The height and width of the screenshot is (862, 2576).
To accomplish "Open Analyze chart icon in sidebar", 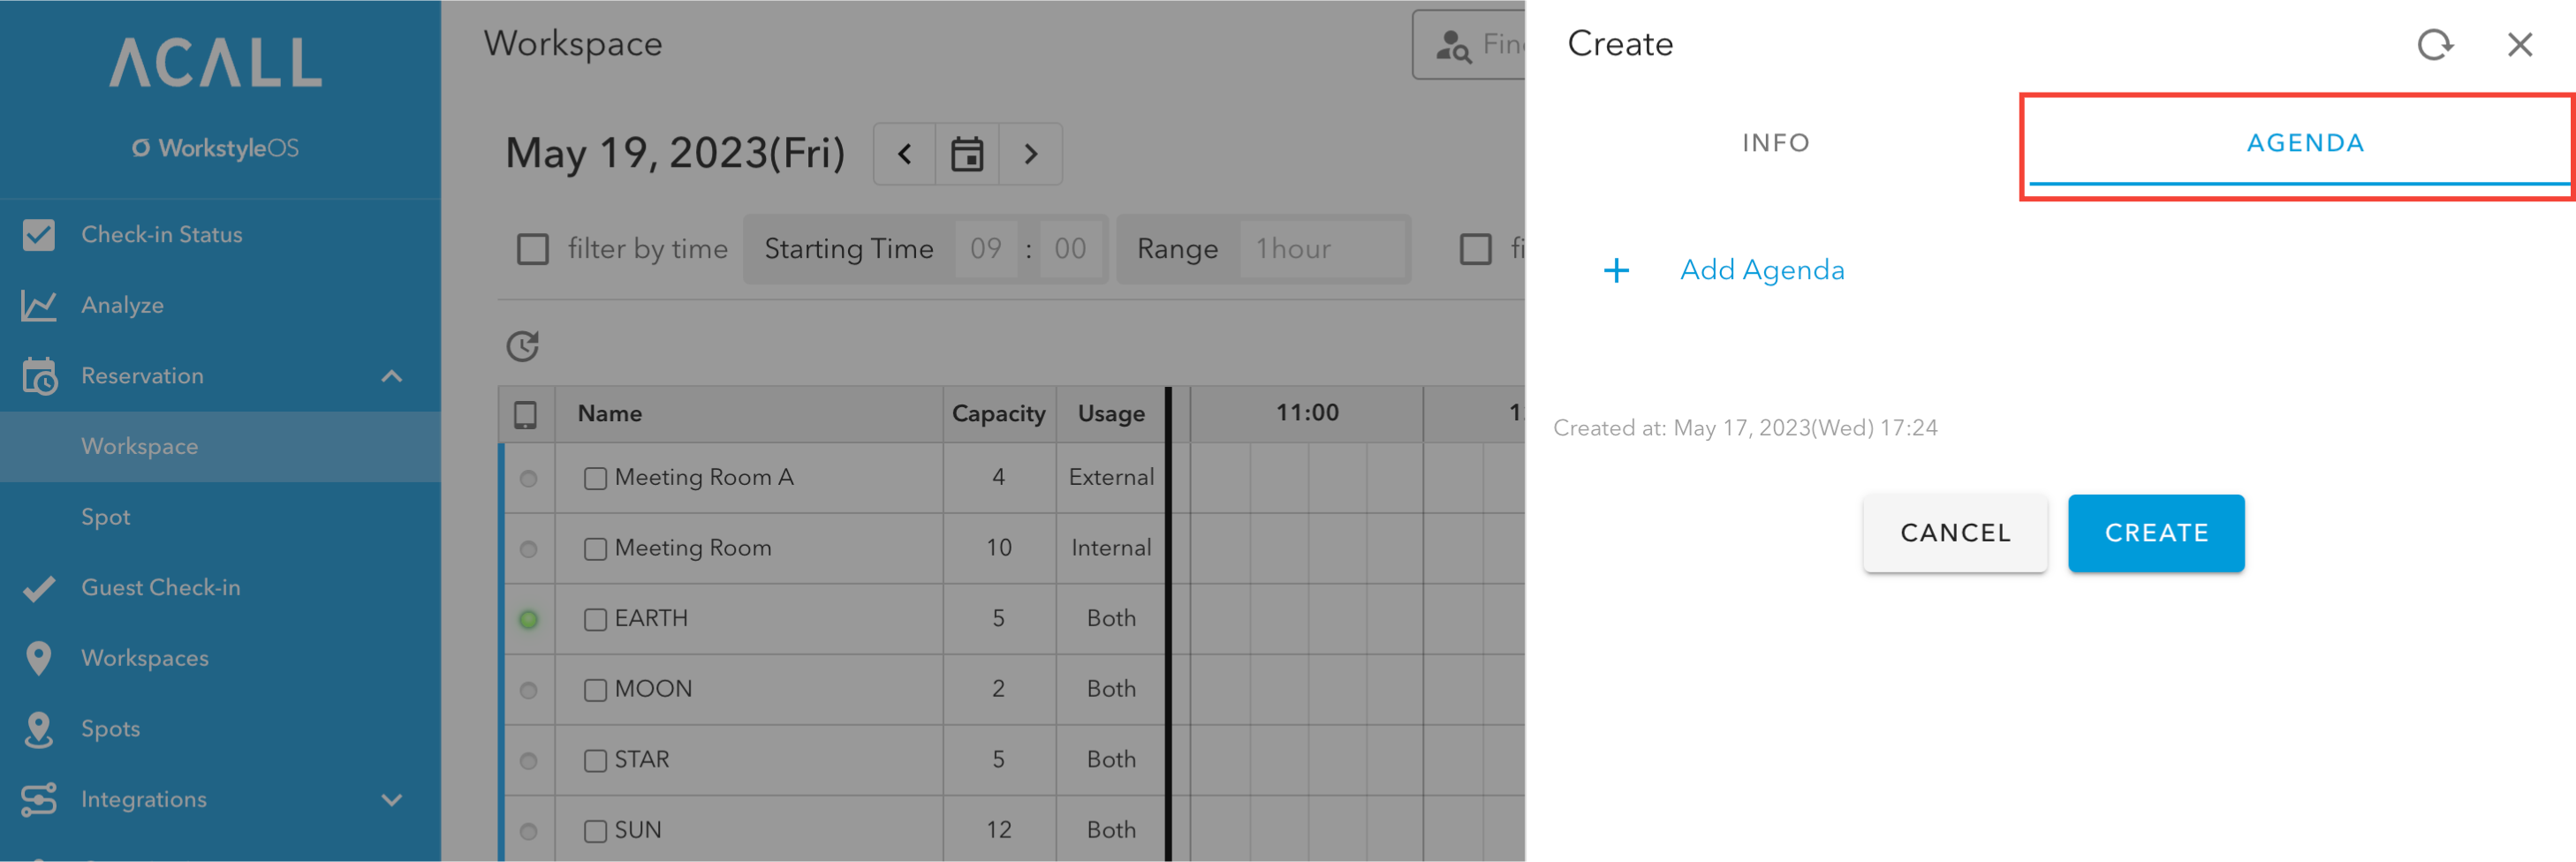I will (39, 305).
